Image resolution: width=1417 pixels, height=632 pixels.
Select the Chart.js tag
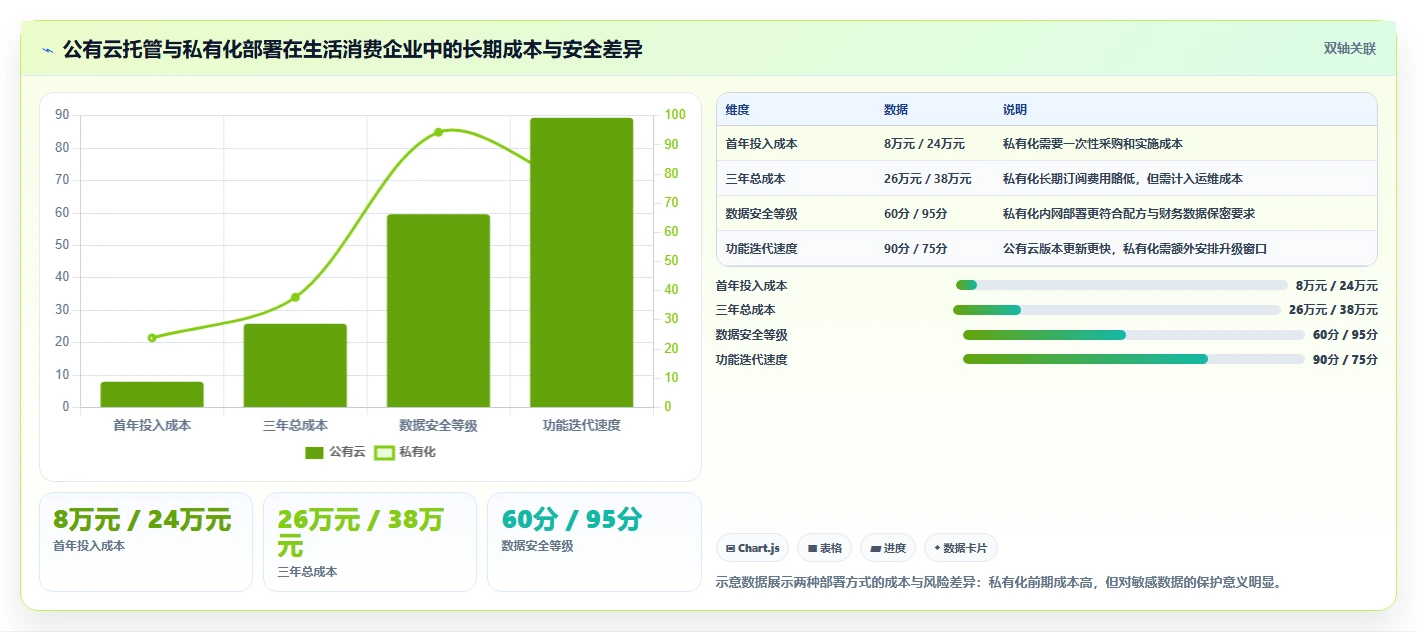click(752, 548)
